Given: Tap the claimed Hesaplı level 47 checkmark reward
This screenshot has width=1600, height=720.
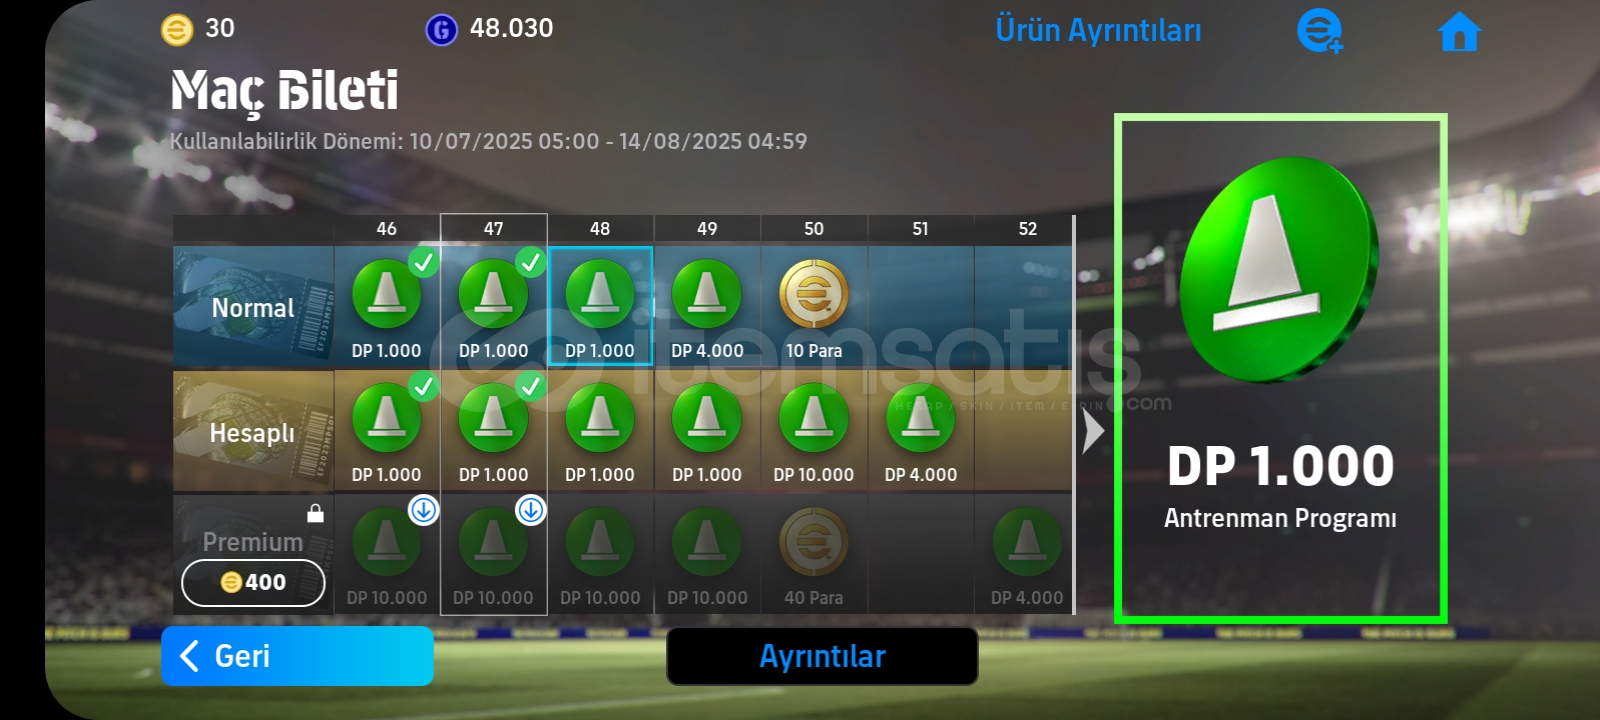Looking at the screenshot, I should click(494, 431).
